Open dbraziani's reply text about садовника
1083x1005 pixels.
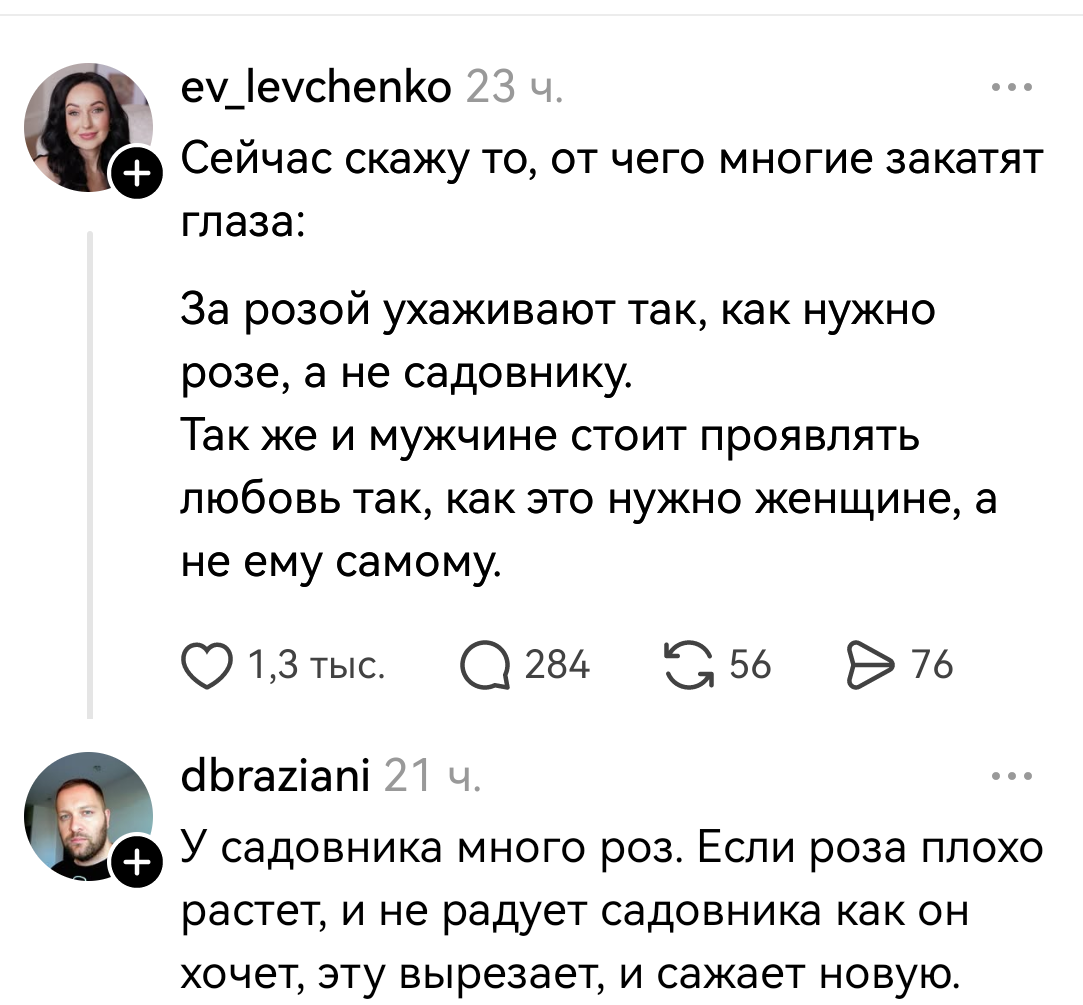click(x=610, y=910)
